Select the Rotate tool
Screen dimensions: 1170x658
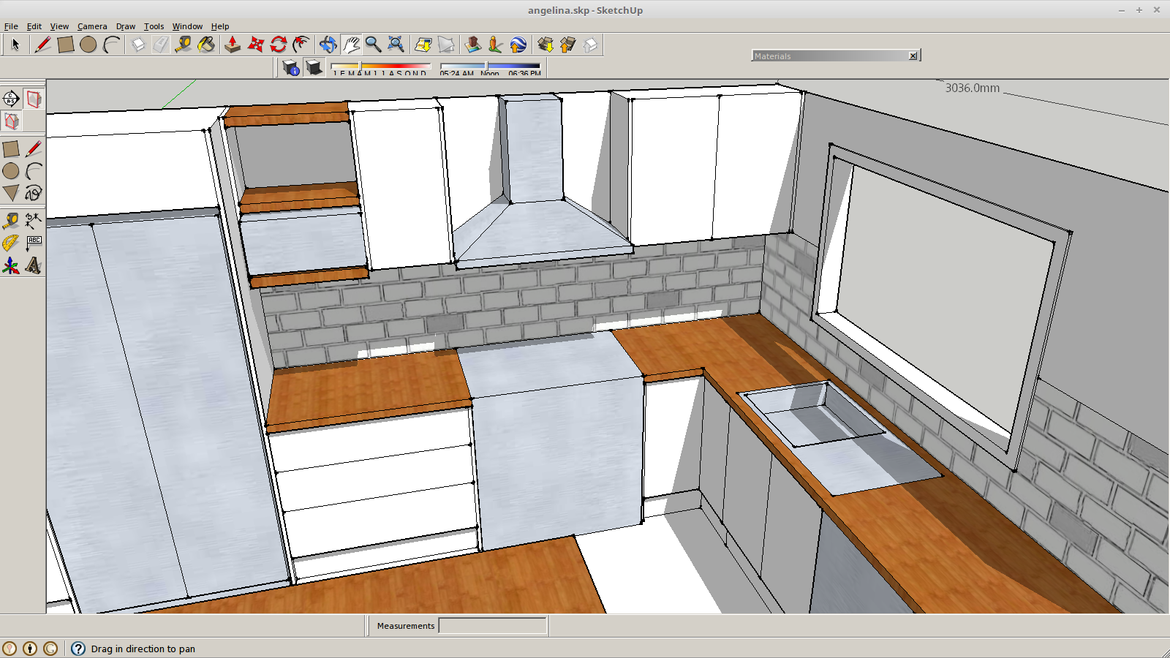[278, 44]
